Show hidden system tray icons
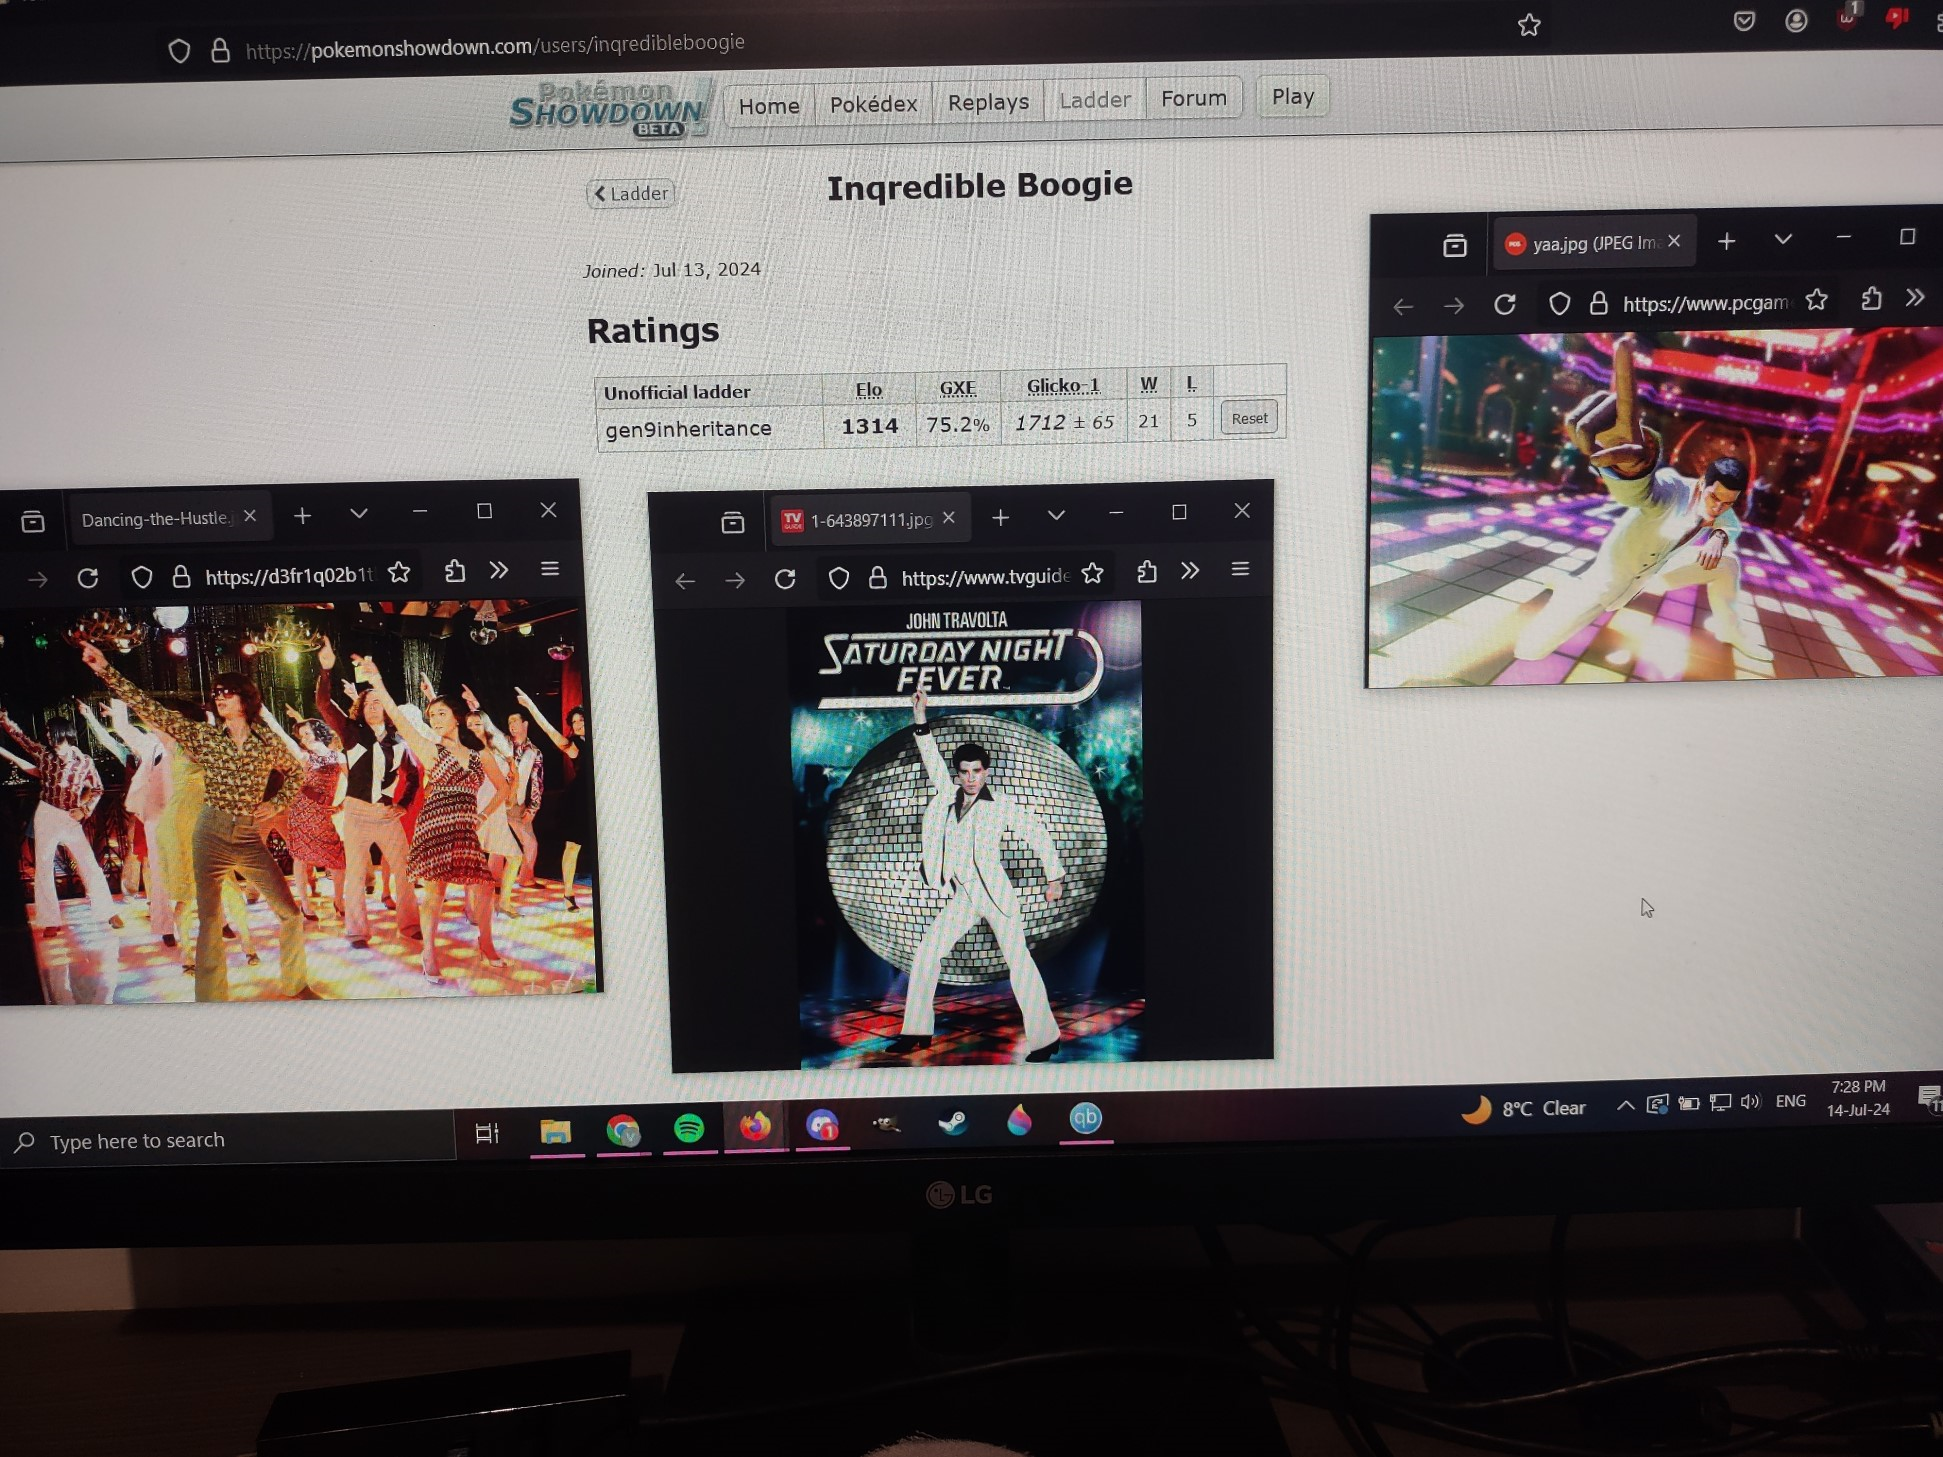Image resolution: width=1943 pixels, height=1457 pixels. point(1626,1105)
